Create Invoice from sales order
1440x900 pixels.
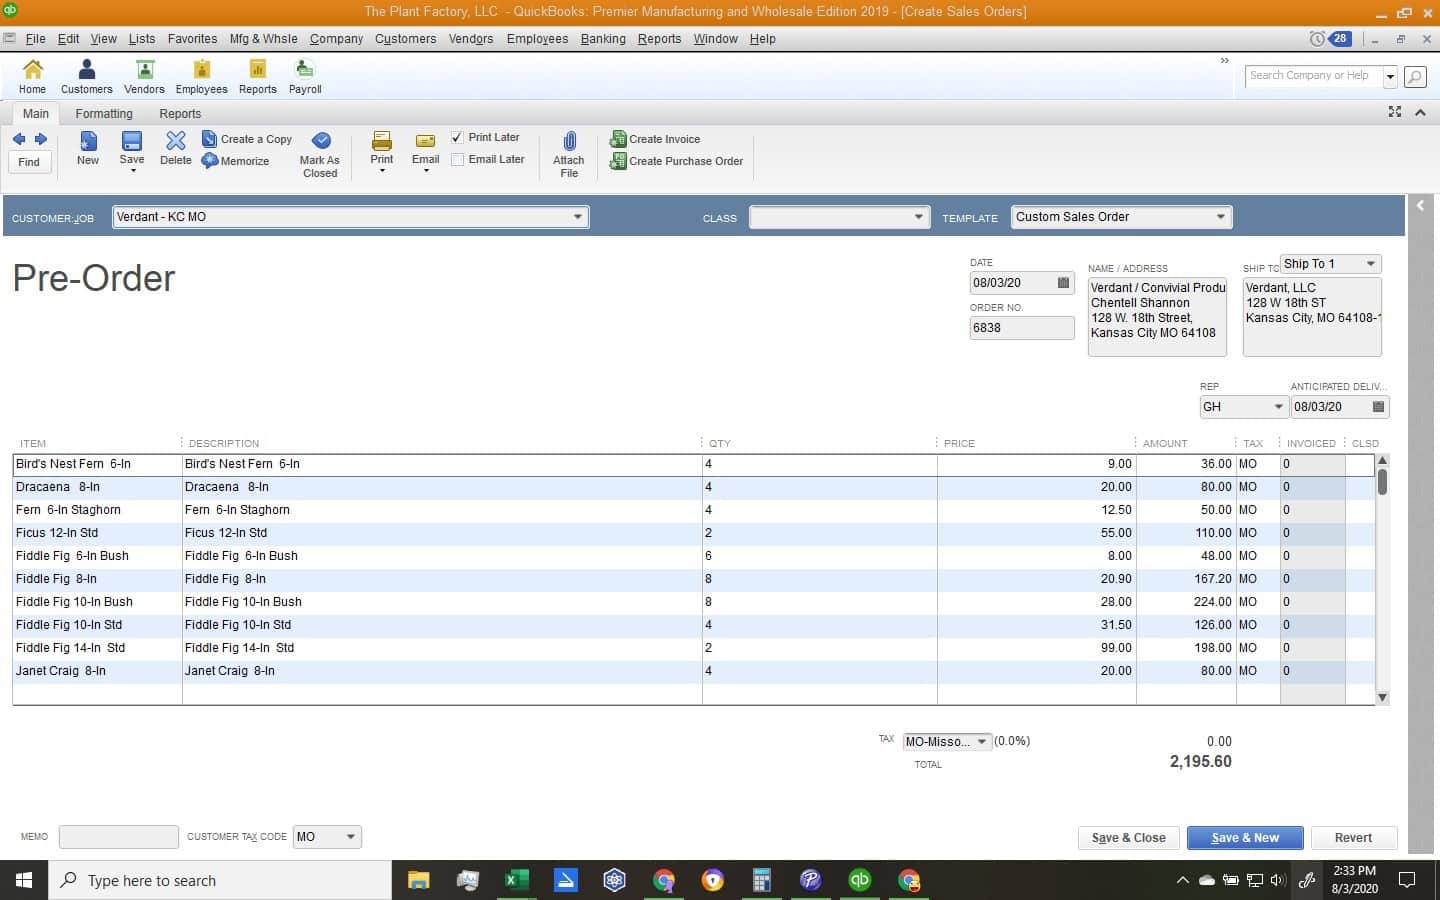656,139
